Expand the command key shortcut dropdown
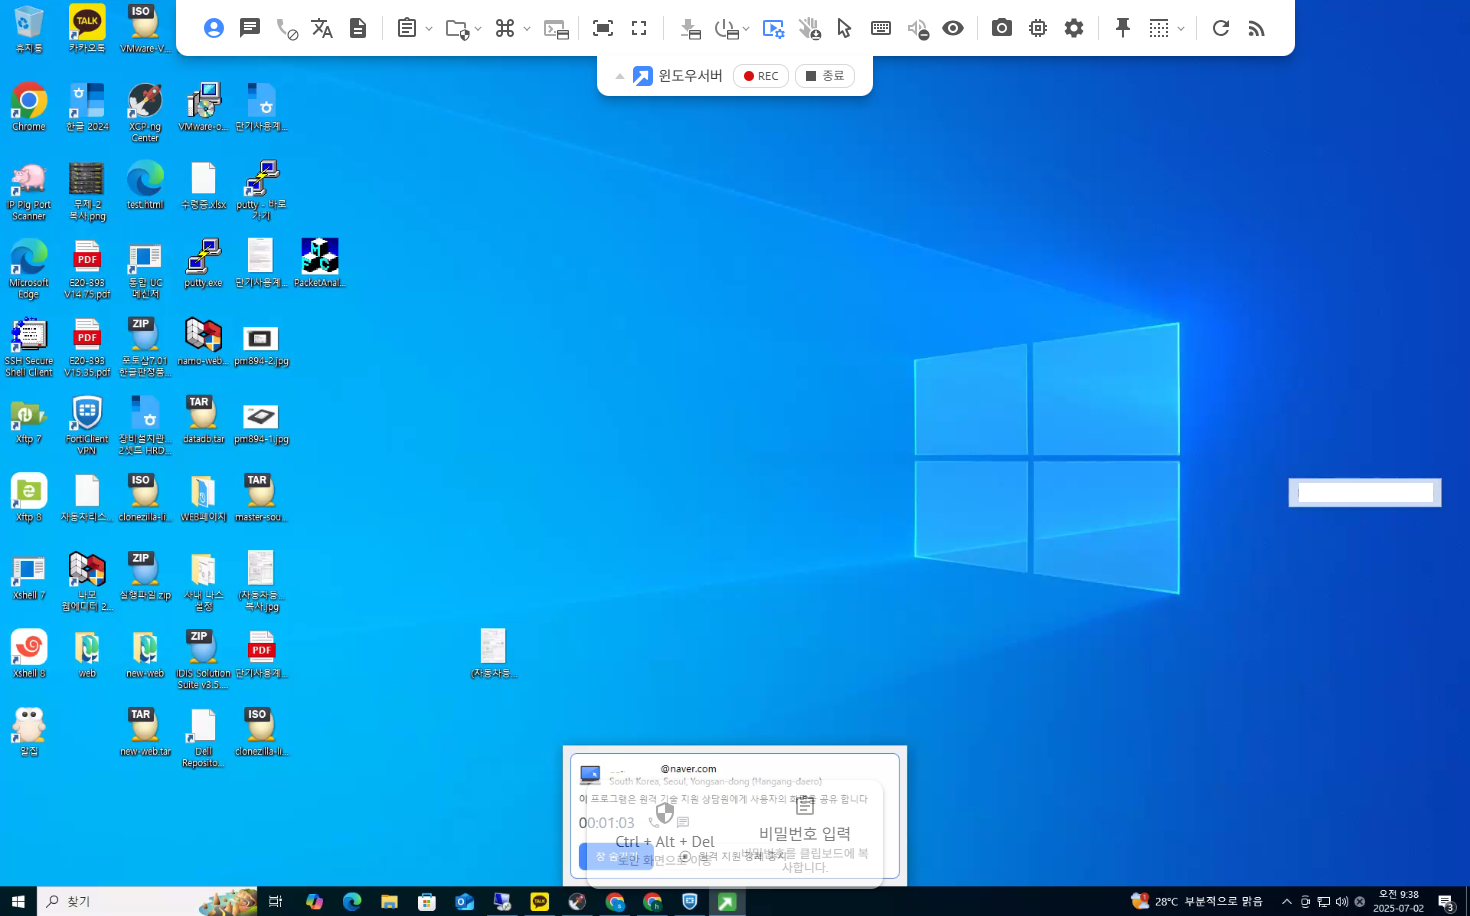This screenshot has width=1470, height=916. tap(527, 29)
